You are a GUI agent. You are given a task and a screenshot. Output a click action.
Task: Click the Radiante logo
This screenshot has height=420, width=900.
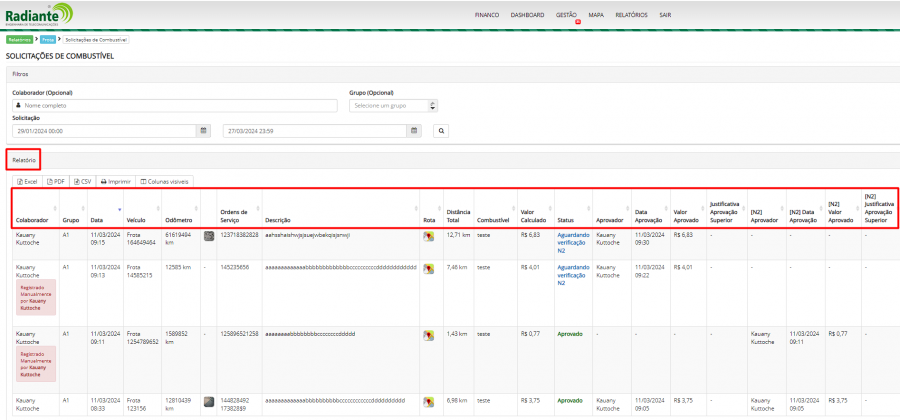tap(39, 15)
